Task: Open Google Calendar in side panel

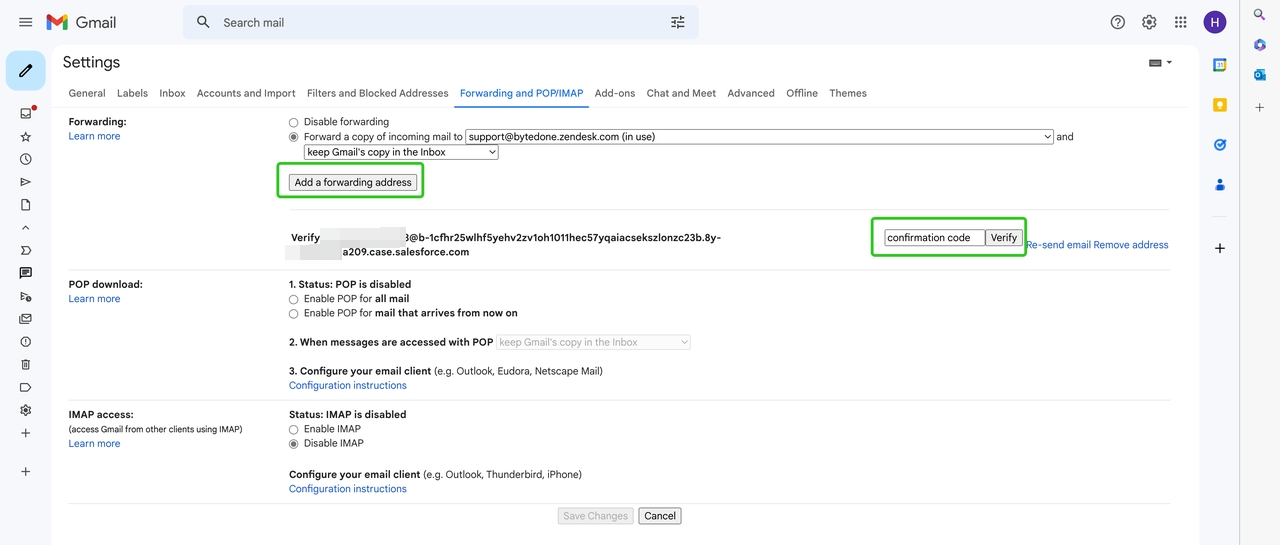Action: [1220, 65]
